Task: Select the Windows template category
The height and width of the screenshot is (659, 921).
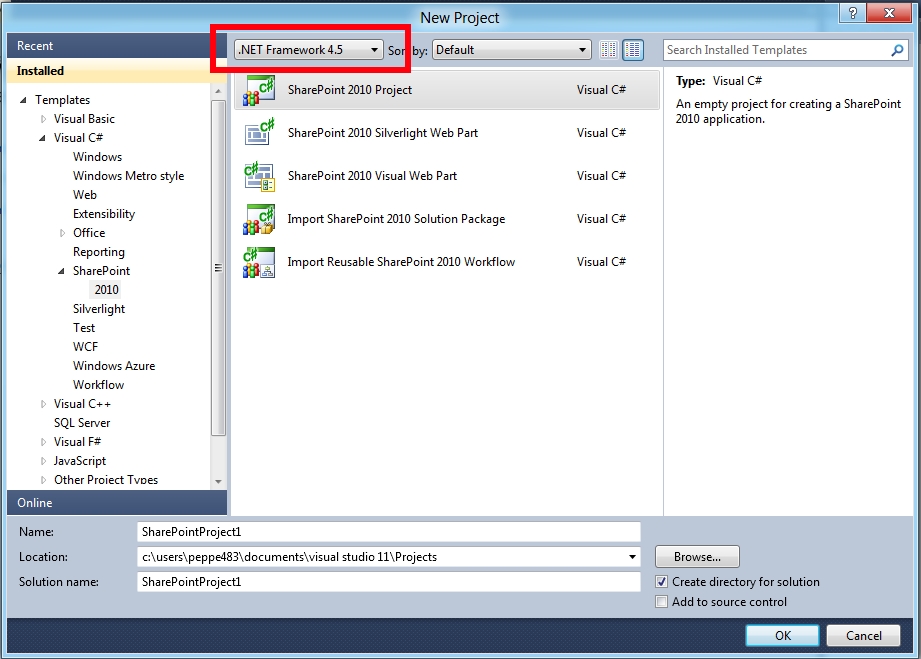Action: click(x=98, y=157)
